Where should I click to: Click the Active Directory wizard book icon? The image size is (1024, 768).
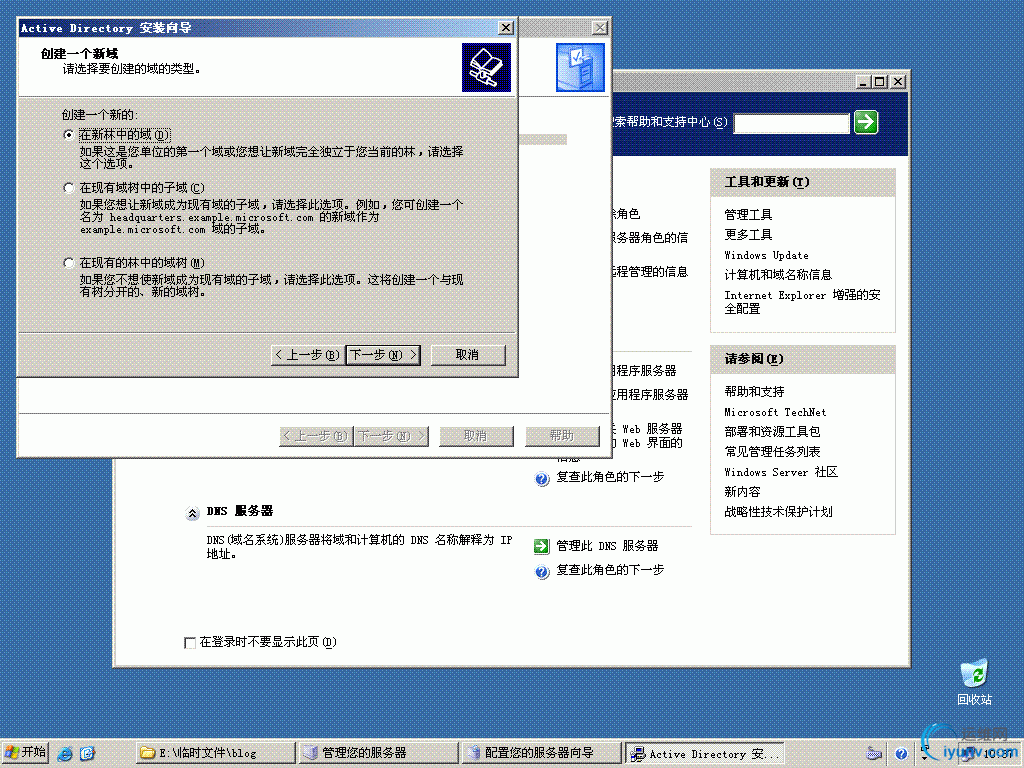486,67
